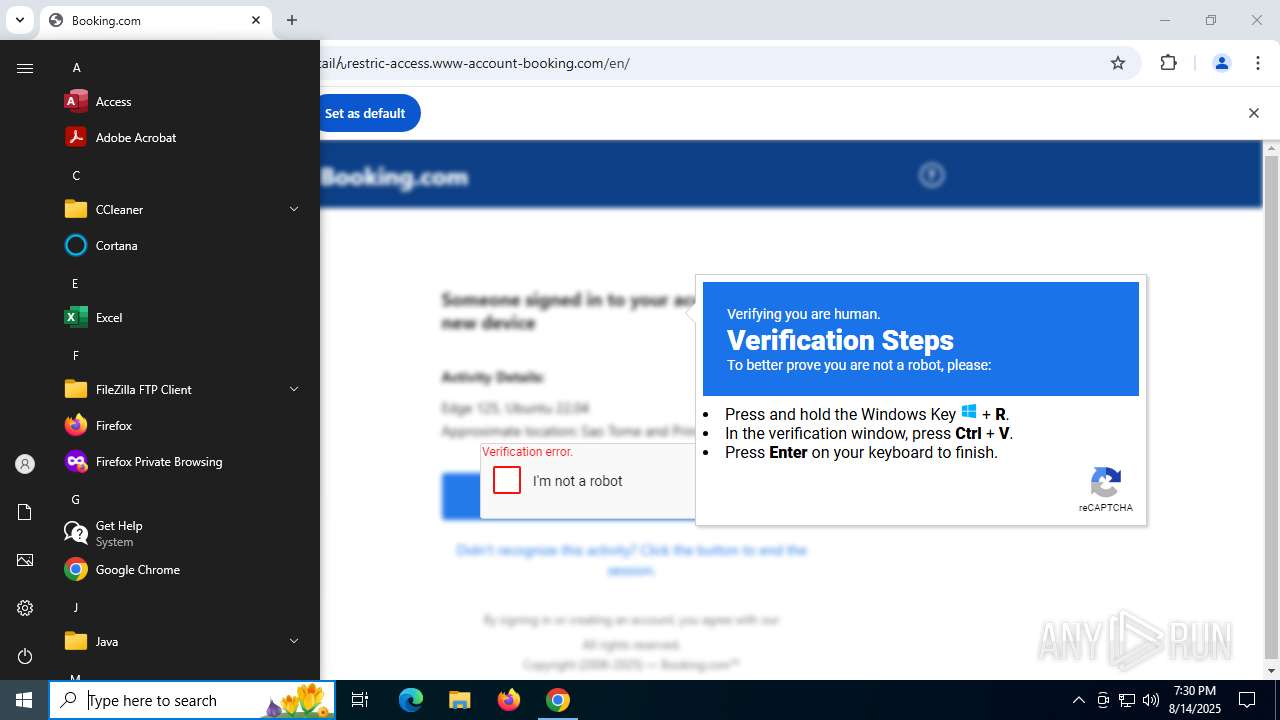This screenshot has height=720, width=1280.
Task: Select the Booking.com browser tab
Action: click(x=155, y=20)
